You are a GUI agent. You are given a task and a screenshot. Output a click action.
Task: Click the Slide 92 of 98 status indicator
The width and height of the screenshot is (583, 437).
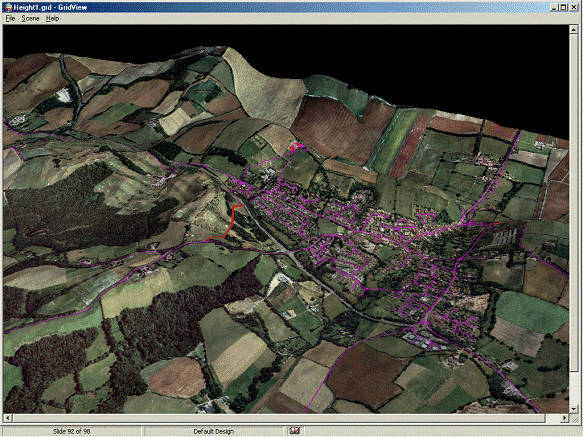71,431
